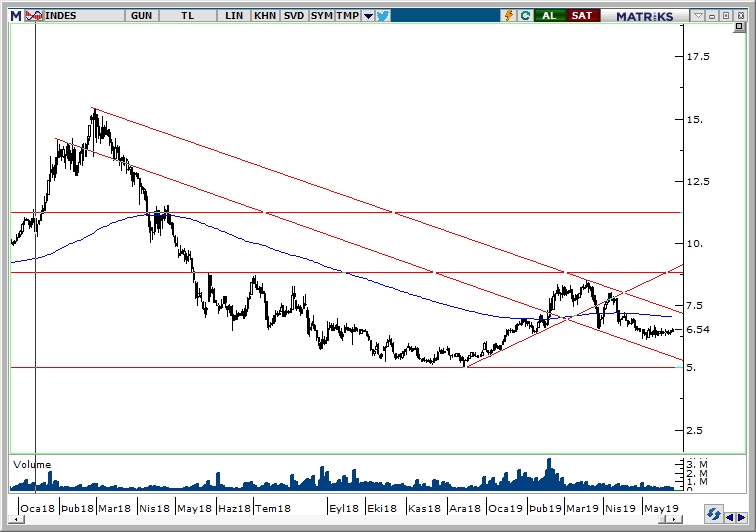
Task: Click the Nis18 date axis label
Action: point(154,508)
